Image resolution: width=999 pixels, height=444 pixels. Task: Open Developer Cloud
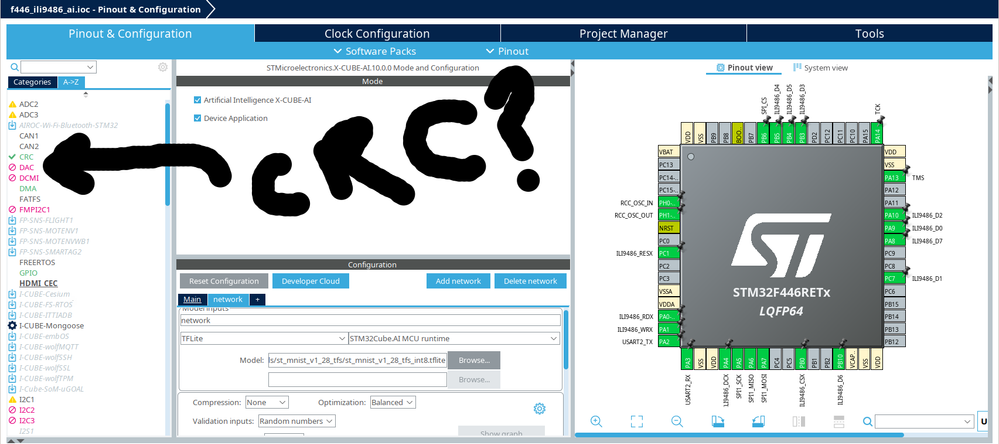(x=311, y=281)
